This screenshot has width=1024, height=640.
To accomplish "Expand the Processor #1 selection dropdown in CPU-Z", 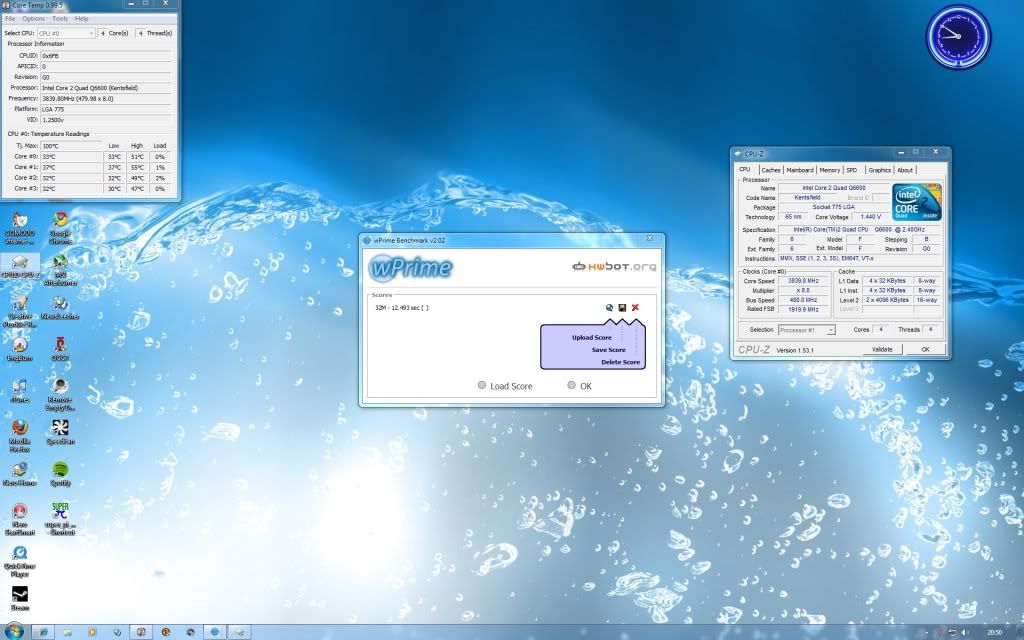I will point(831,329).
